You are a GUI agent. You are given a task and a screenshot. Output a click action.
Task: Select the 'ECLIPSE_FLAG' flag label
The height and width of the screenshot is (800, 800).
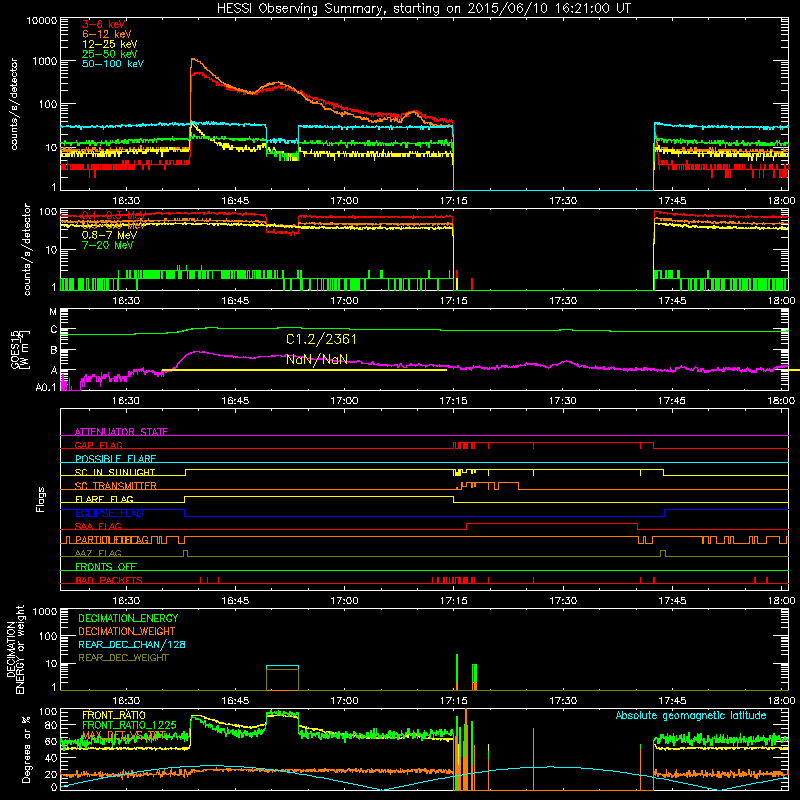(109, 513)
